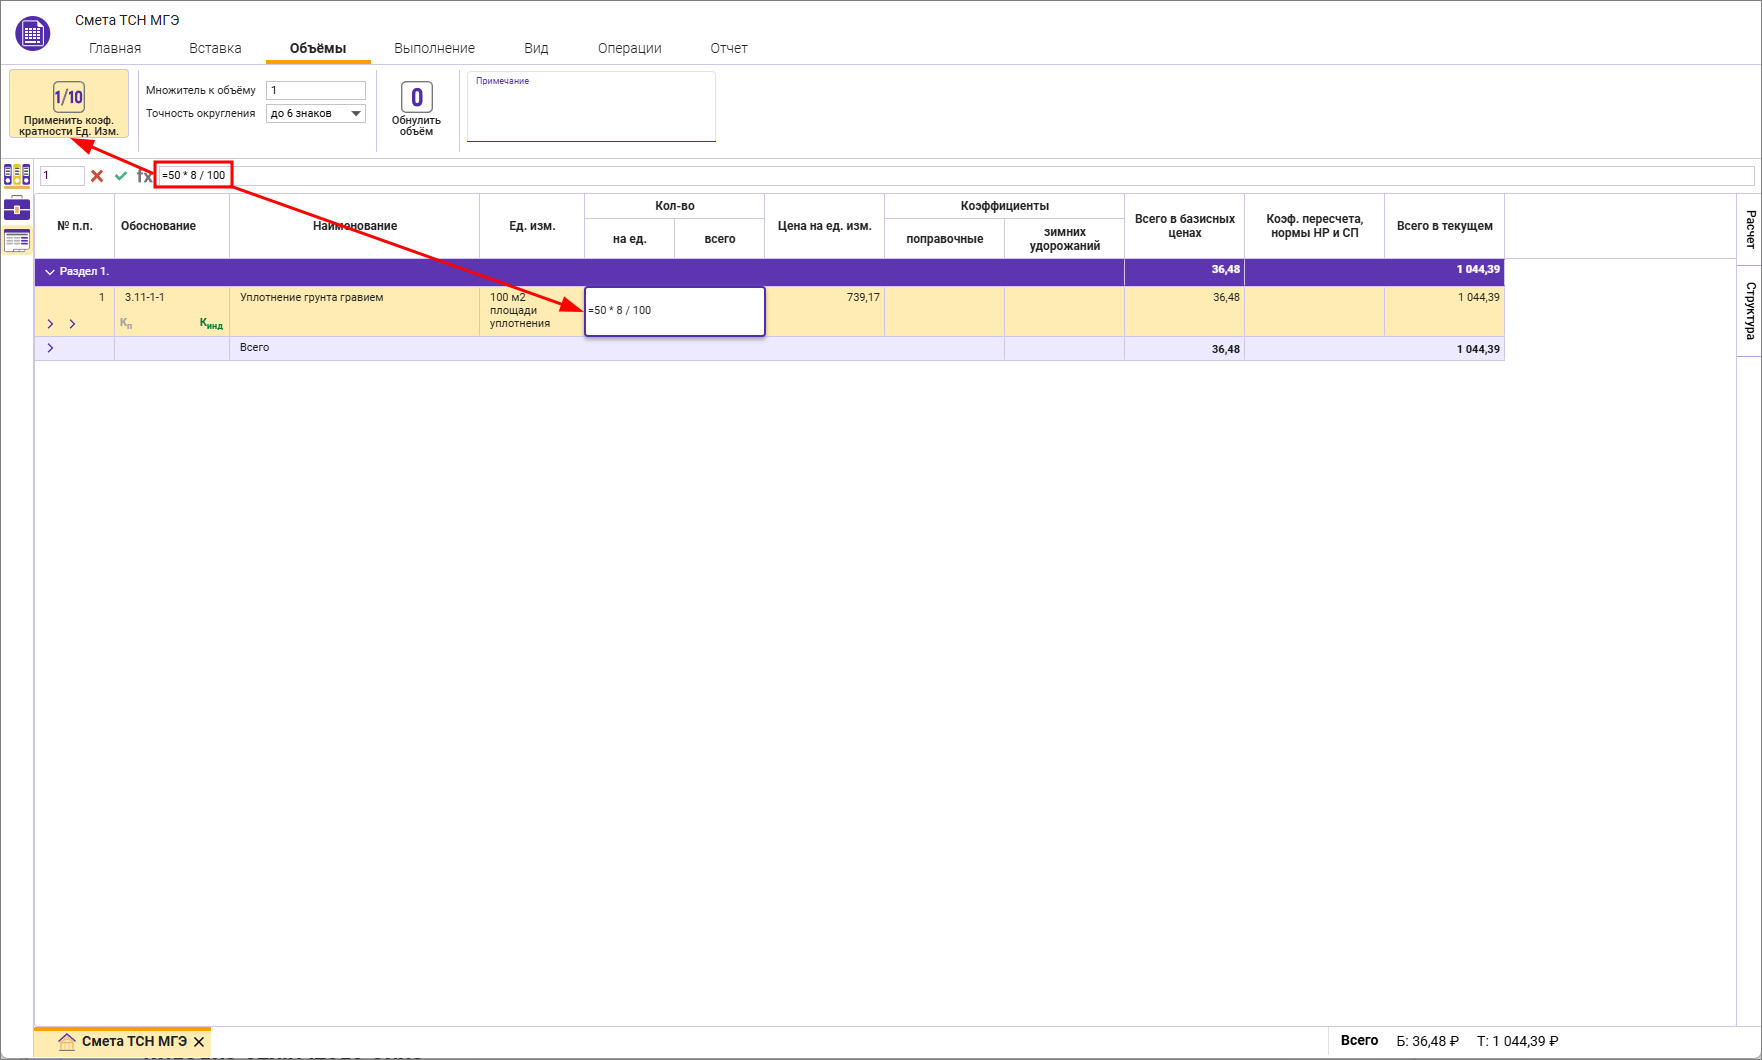Image resolution: width=1762 pixels, height=1060 pixels.
Task: Close the Смета ТСН МГЭ document tab
Action: [x=199, y=1042]
